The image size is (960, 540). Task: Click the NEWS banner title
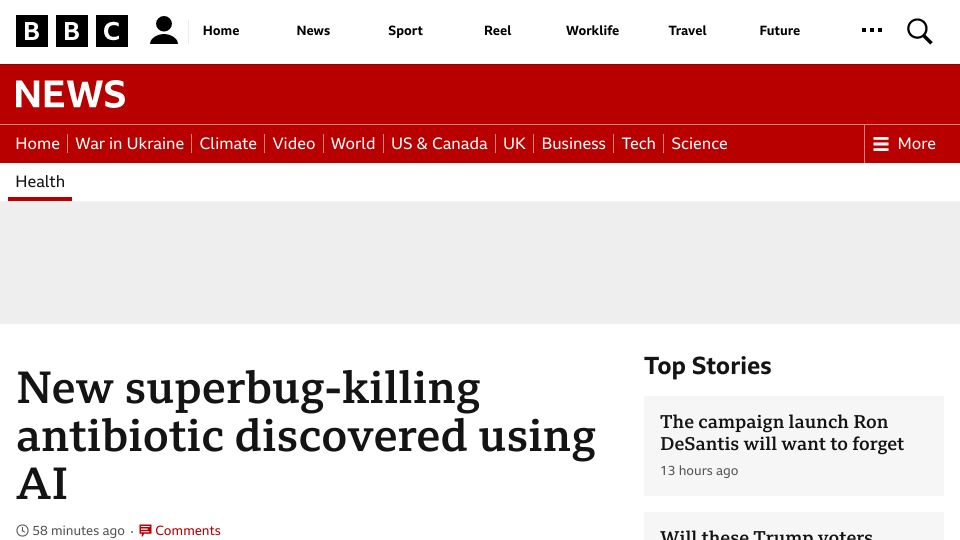[70, 94]
